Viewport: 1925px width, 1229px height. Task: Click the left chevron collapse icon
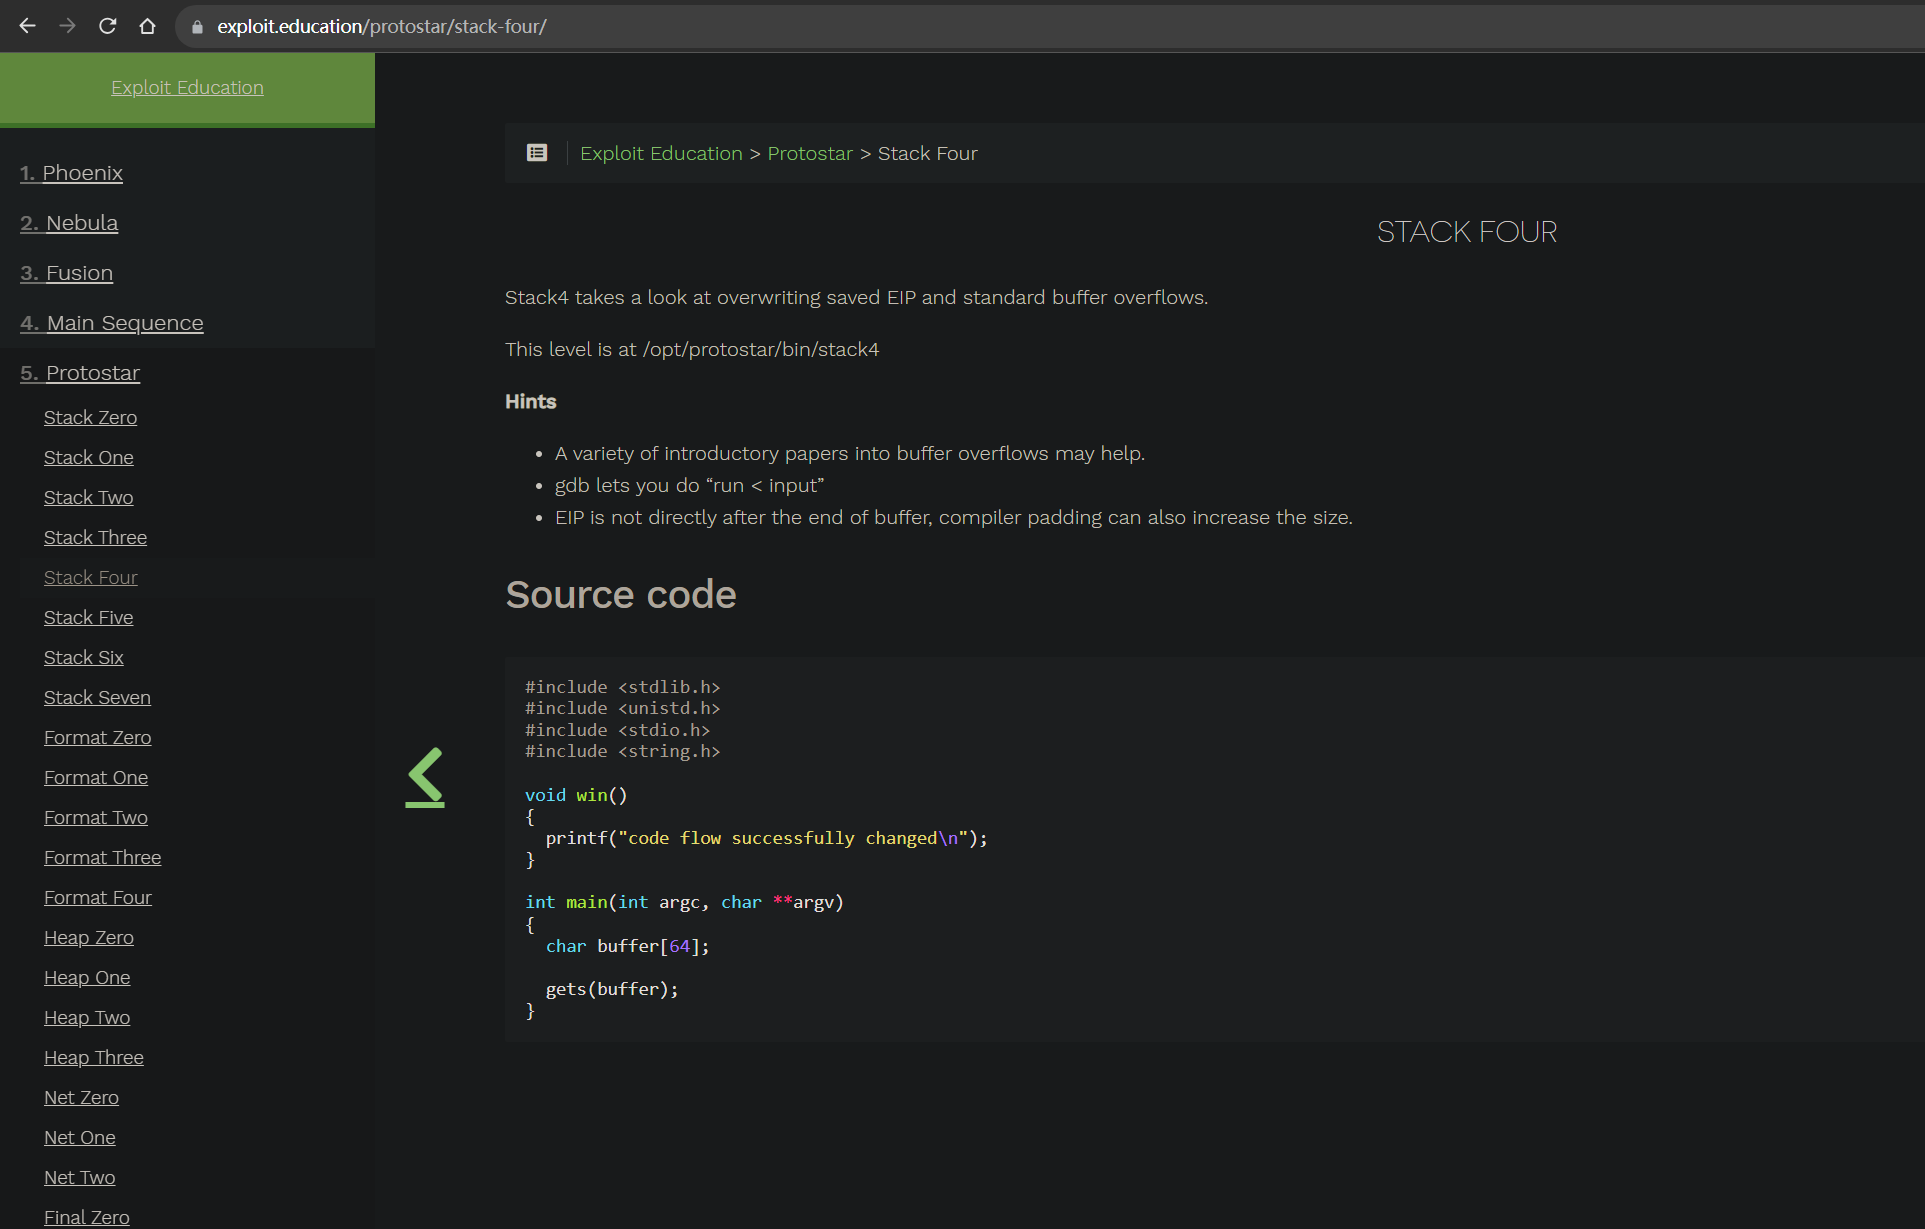[x=424, y=776]
